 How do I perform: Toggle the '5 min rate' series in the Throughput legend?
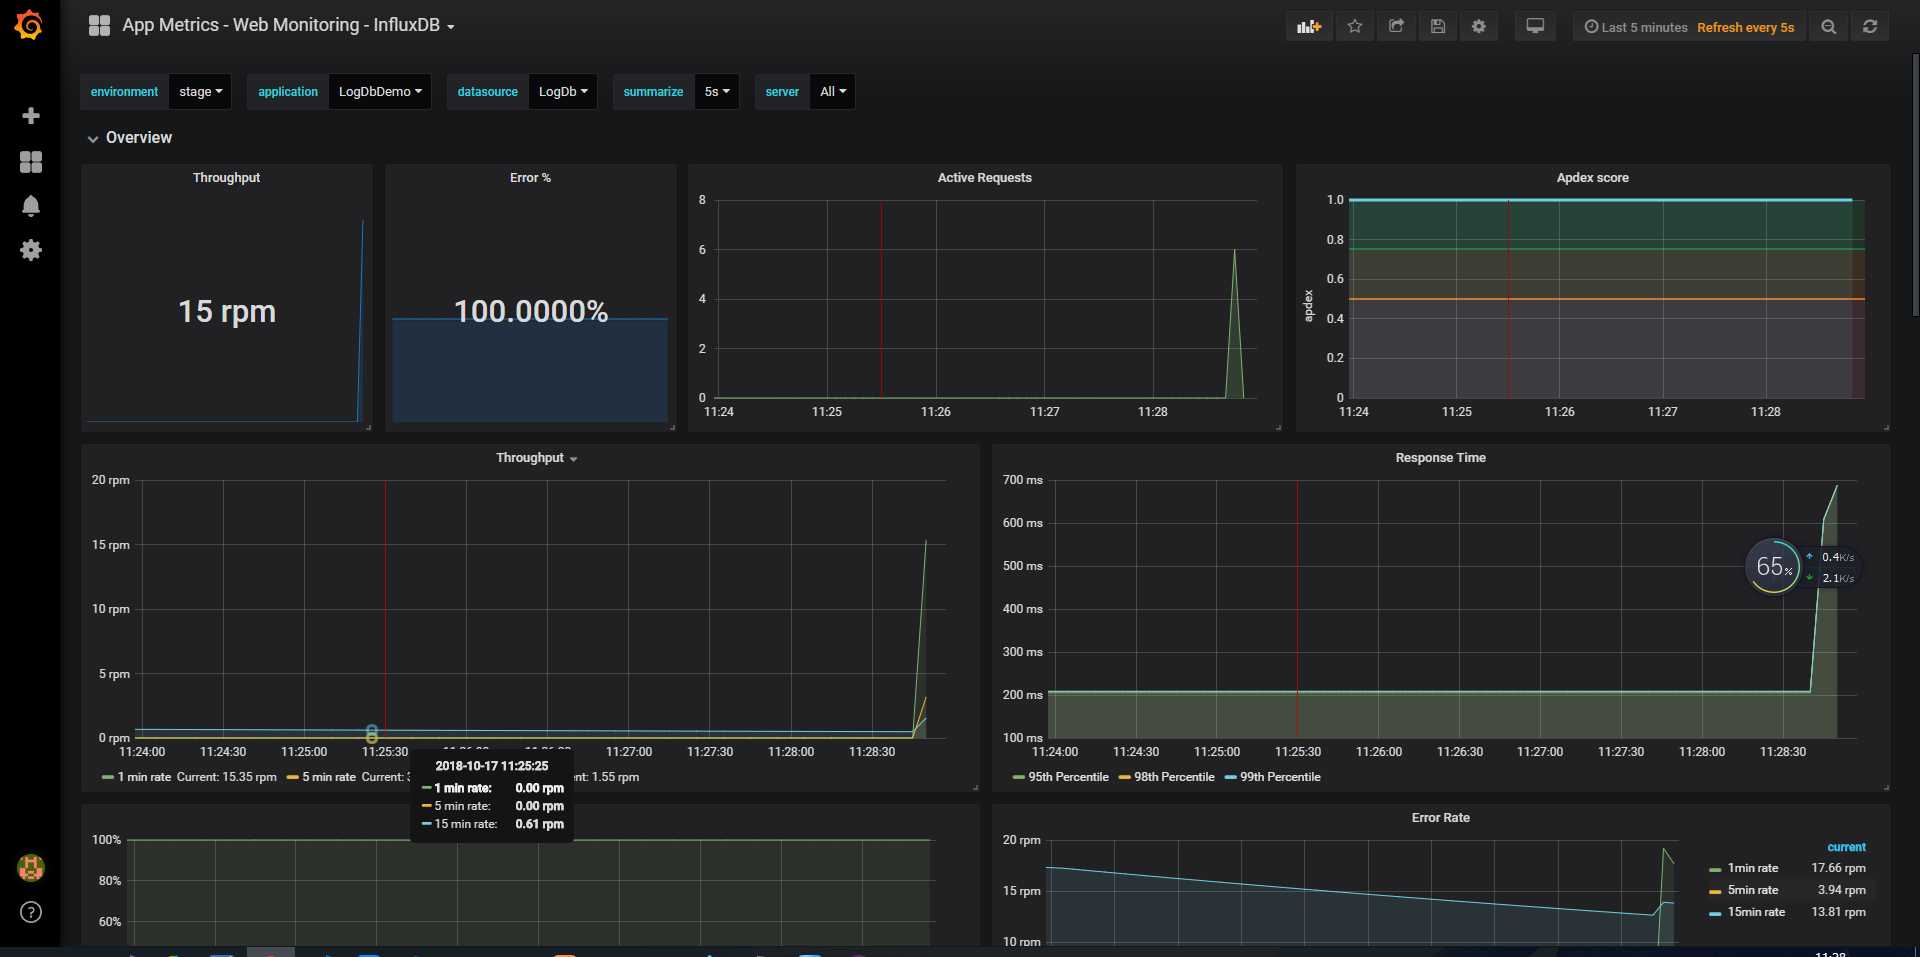[329, 777]
